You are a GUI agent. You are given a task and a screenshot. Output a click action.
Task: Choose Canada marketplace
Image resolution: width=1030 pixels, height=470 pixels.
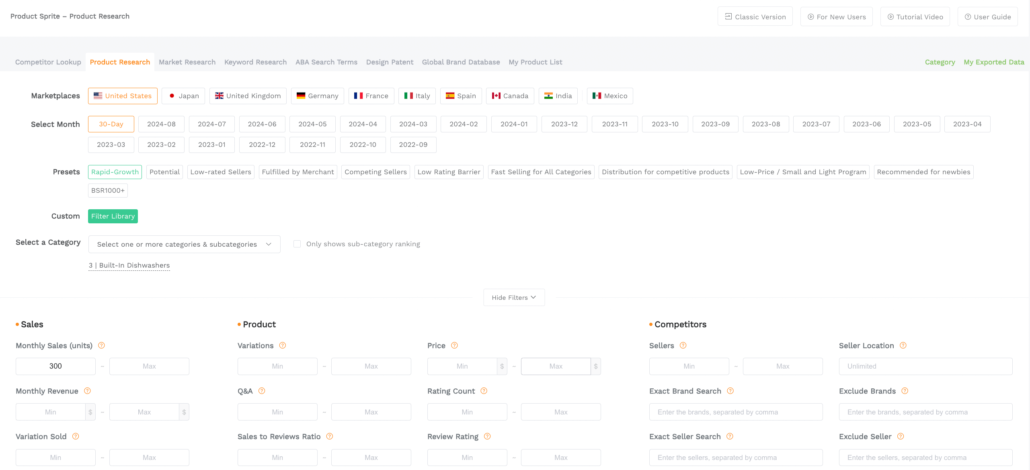(510, 96)
